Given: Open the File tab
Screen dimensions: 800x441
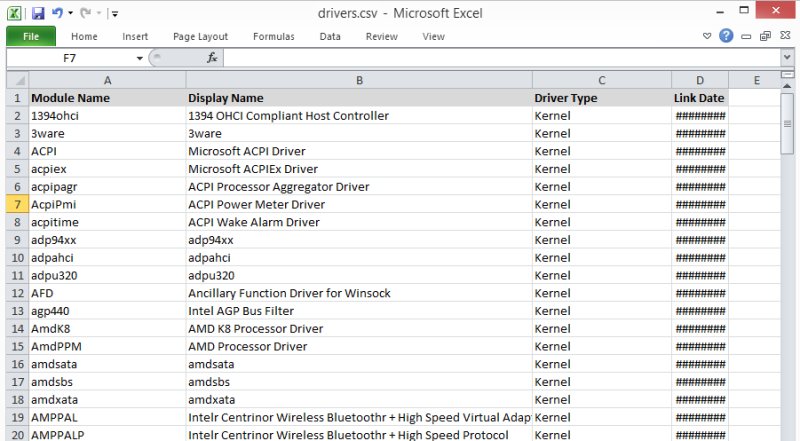Looking at the screenshot, I should click(x=30, y=36).
